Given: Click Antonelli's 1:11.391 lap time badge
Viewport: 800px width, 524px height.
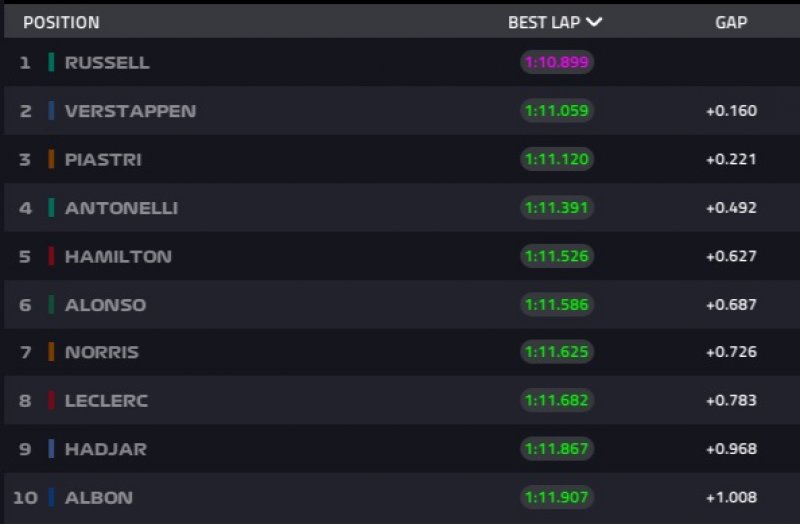Looking at the screenshot, I should (x=557, y=208).
